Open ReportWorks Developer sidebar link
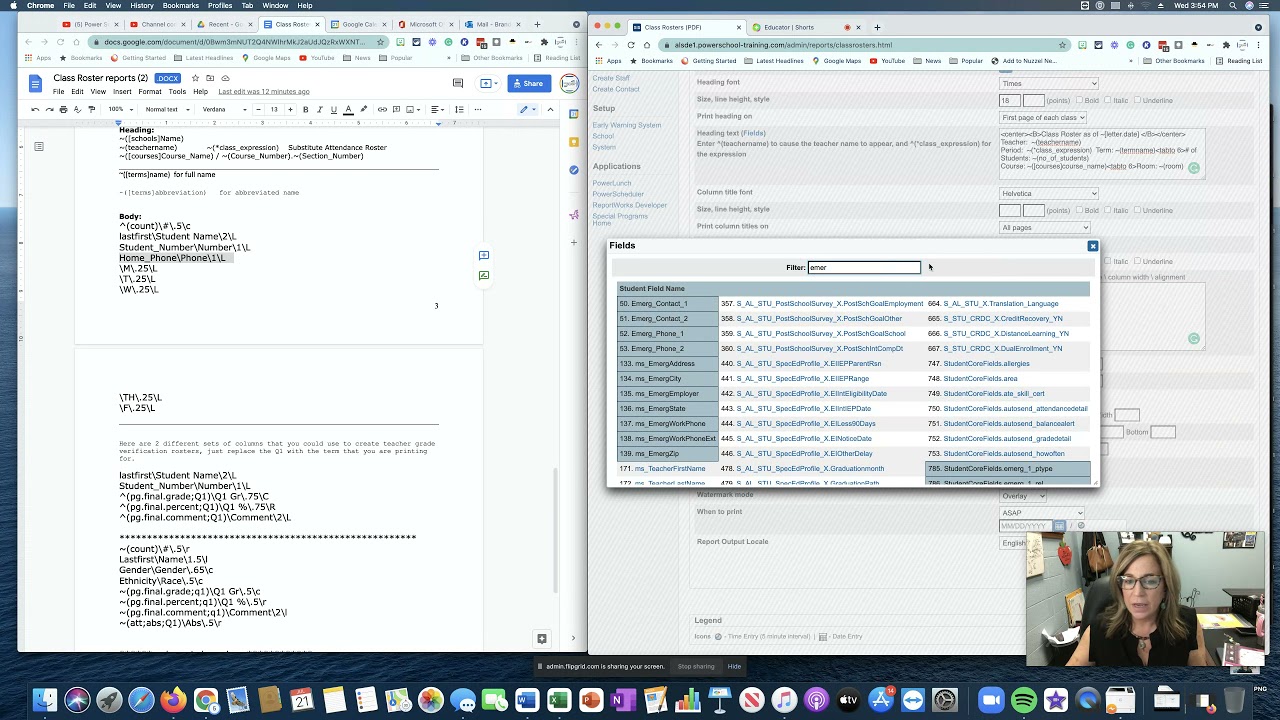The width and height of the screenshot is (1280, 720). pos(629,205)
